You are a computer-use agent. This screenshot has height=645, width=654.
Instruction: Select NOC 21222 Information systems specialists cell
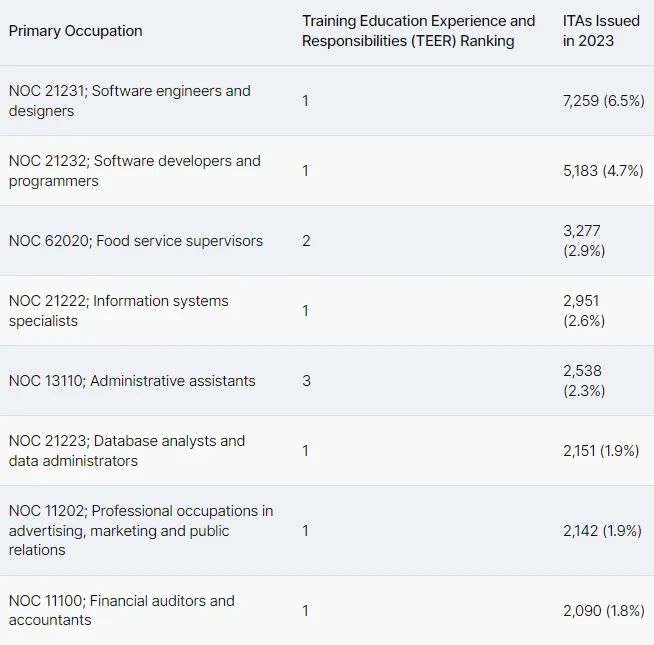pyautogui.click(x=118, y=311)
